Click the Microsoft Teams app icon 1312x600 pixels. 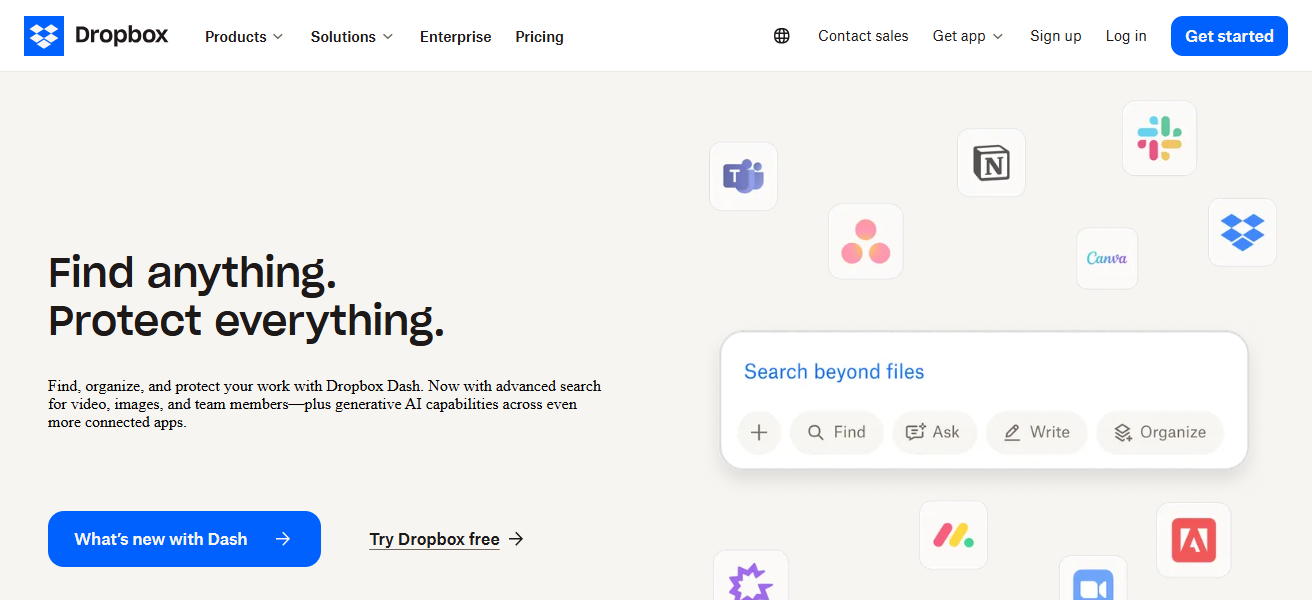[743, 176]
